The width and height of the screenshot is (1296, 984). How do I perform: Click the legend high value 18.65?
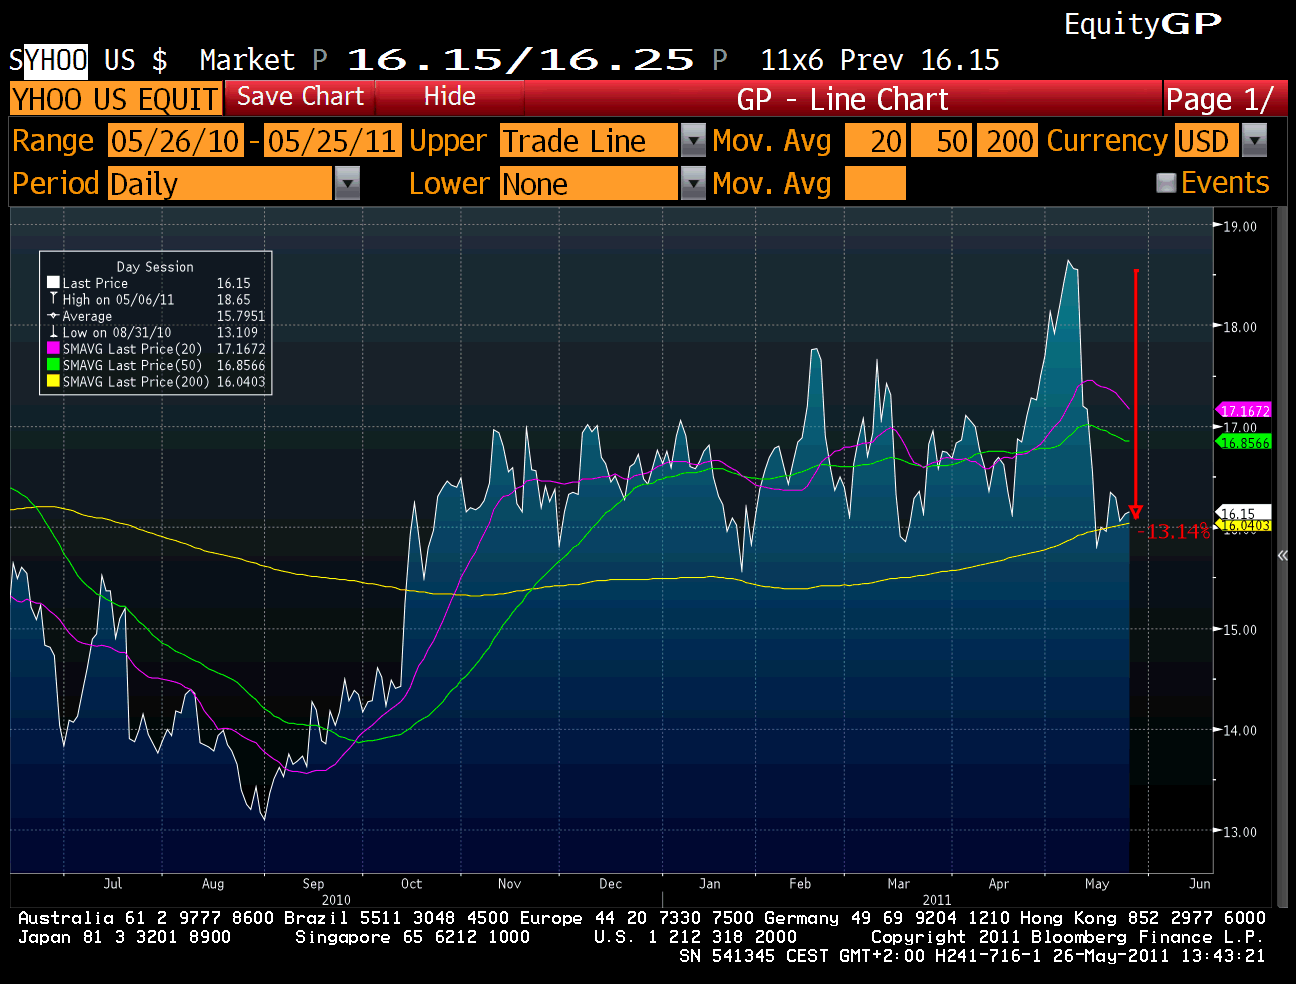pos(234,299)
